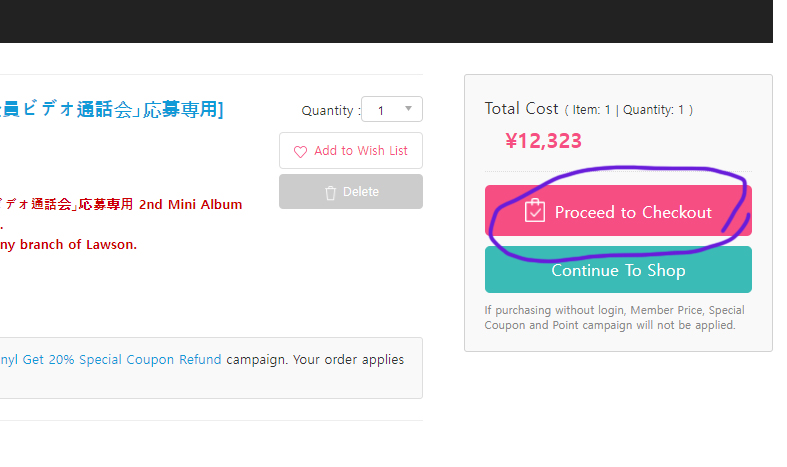Click the trash can icon on Delete
Screen dimensions: 787x467
click(331, 192)
